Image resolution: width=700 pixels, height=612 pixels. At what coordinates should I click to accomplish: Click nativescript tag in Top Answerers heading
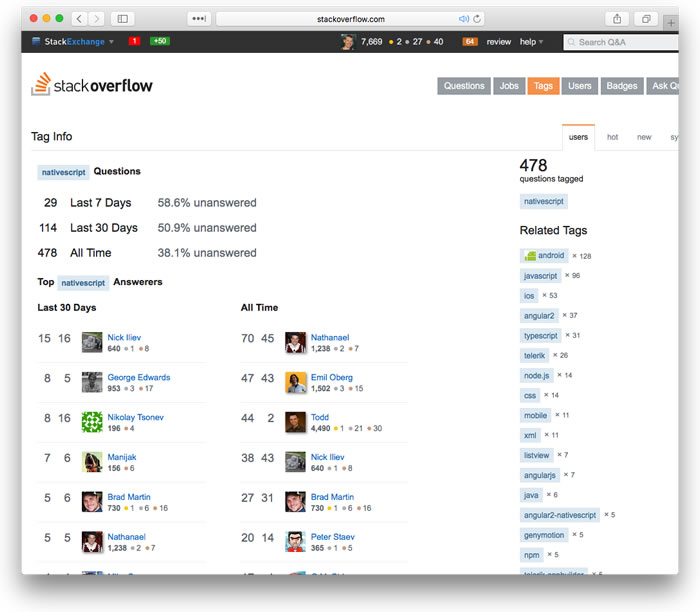[x=83, y=283]
